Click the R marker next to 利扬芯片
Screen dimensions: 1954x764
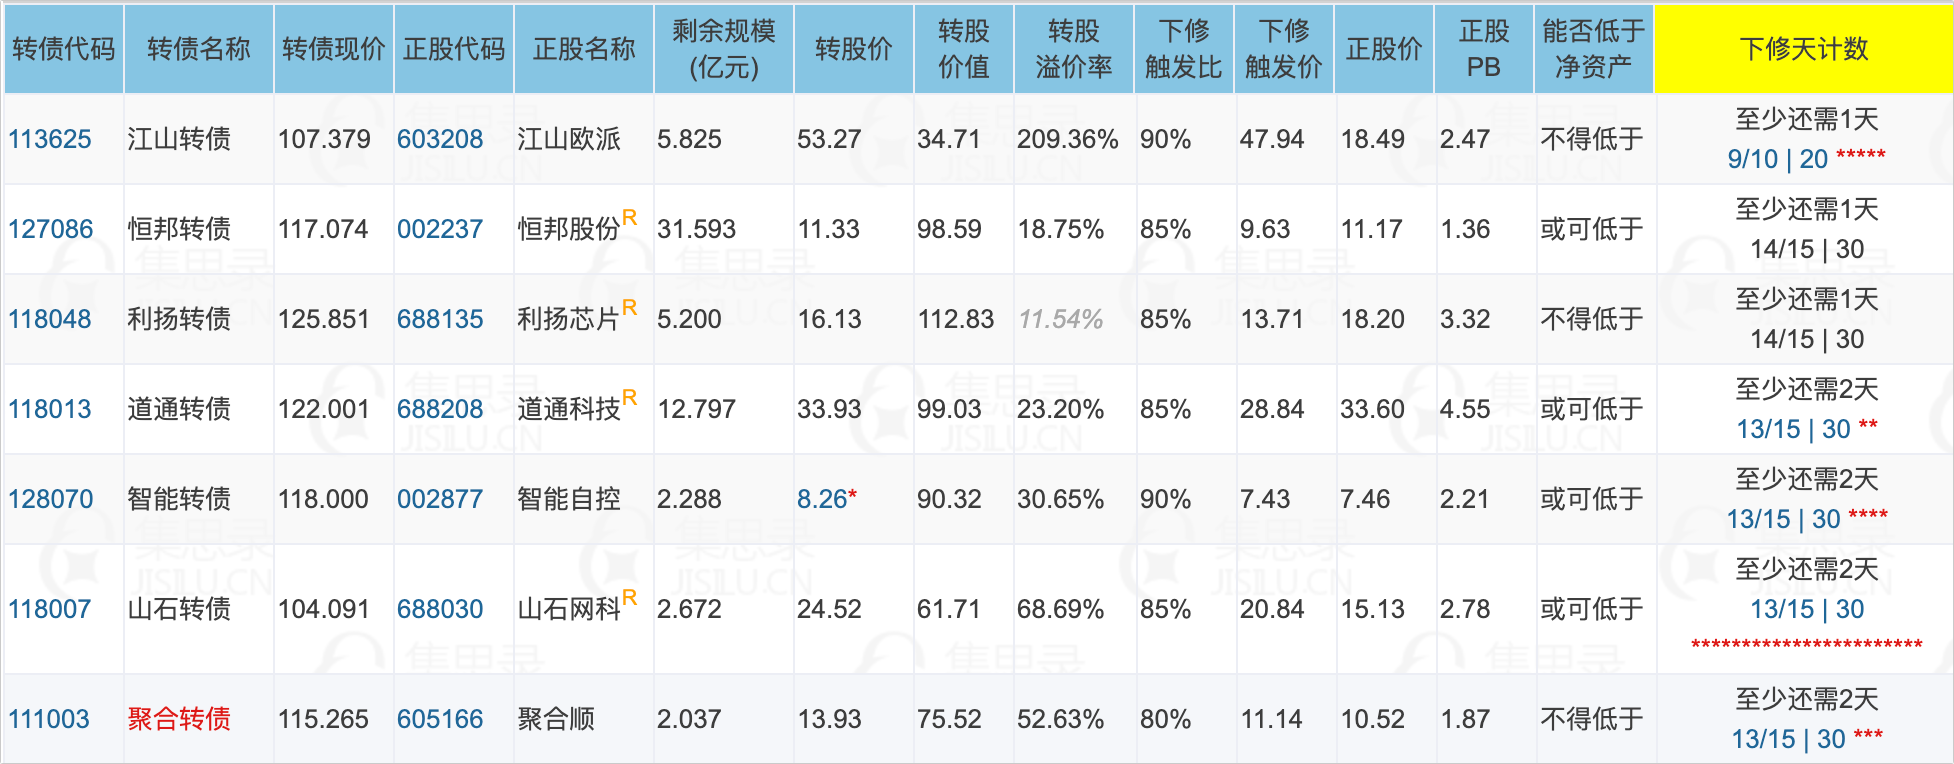(x=629, y=307)
